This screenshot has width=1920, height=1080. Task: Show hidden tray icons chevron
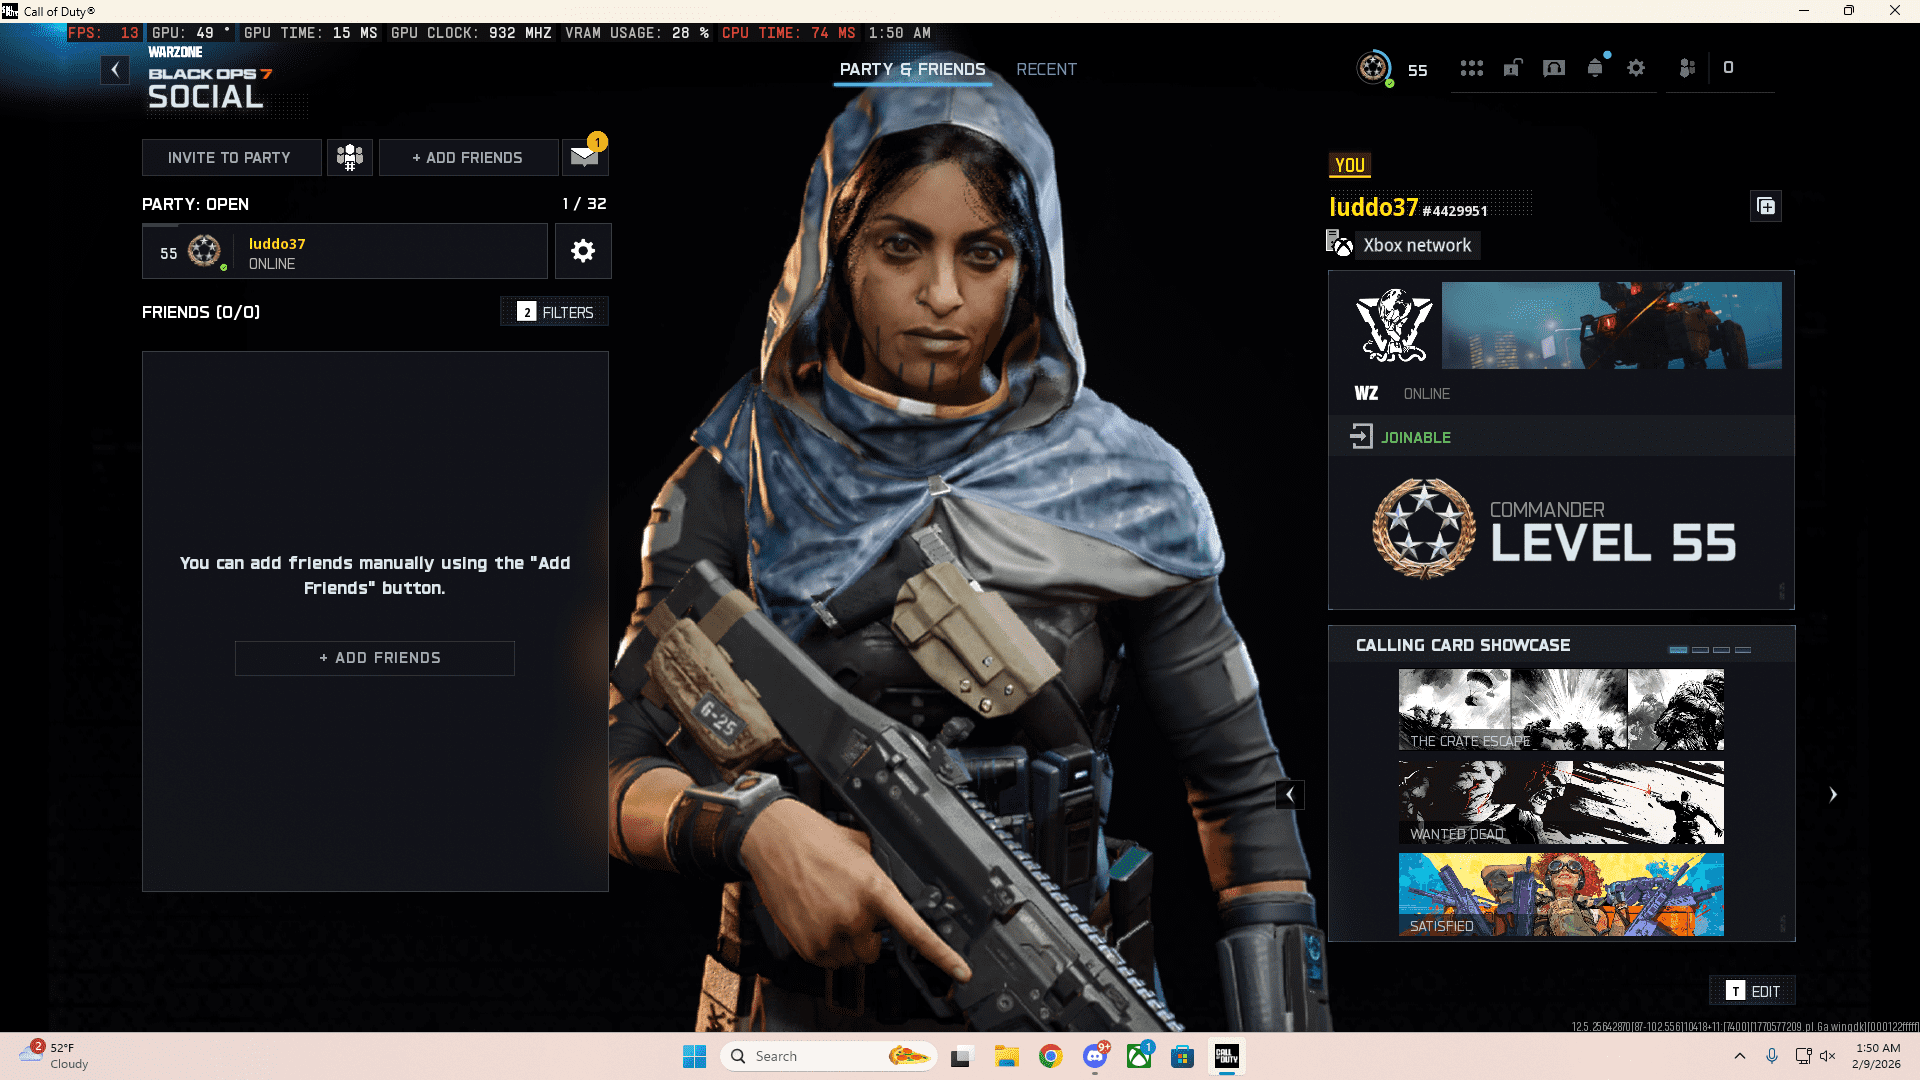pyautogui.click(x=1740, y=1056)
